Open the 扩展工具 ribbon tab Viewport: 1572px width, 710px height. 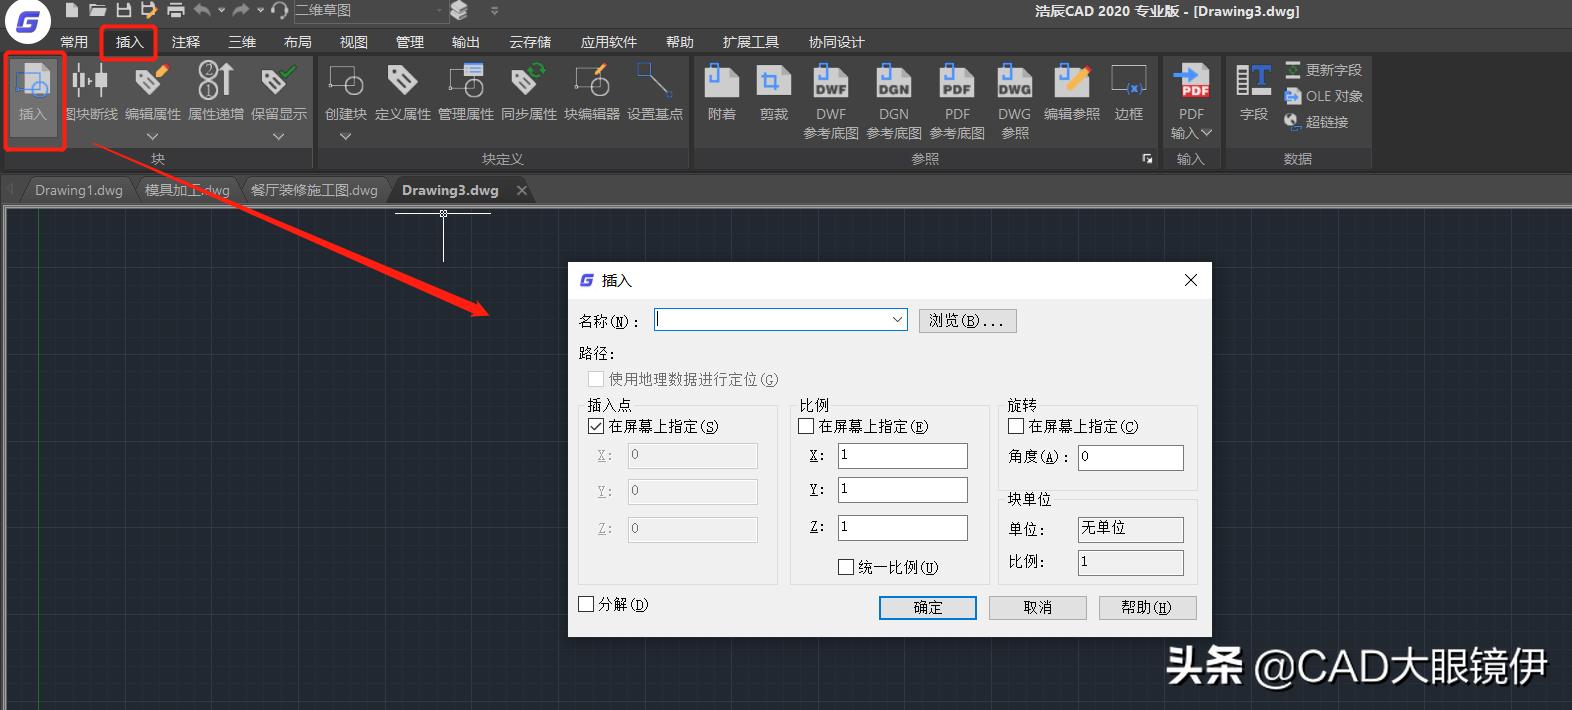pyautogui.click(x=751, y=42)
